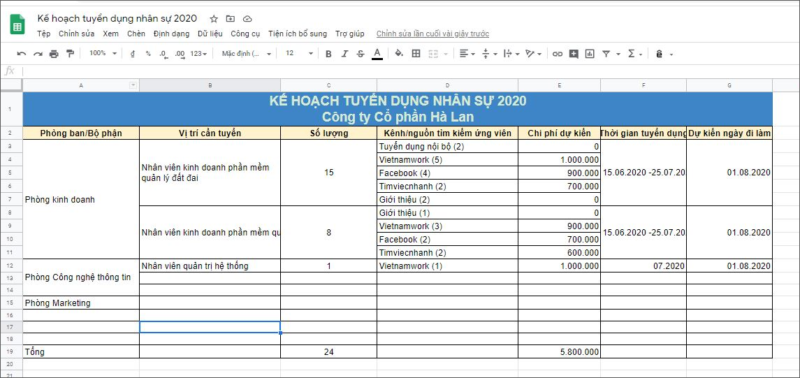Select column D header

(447, 85)
